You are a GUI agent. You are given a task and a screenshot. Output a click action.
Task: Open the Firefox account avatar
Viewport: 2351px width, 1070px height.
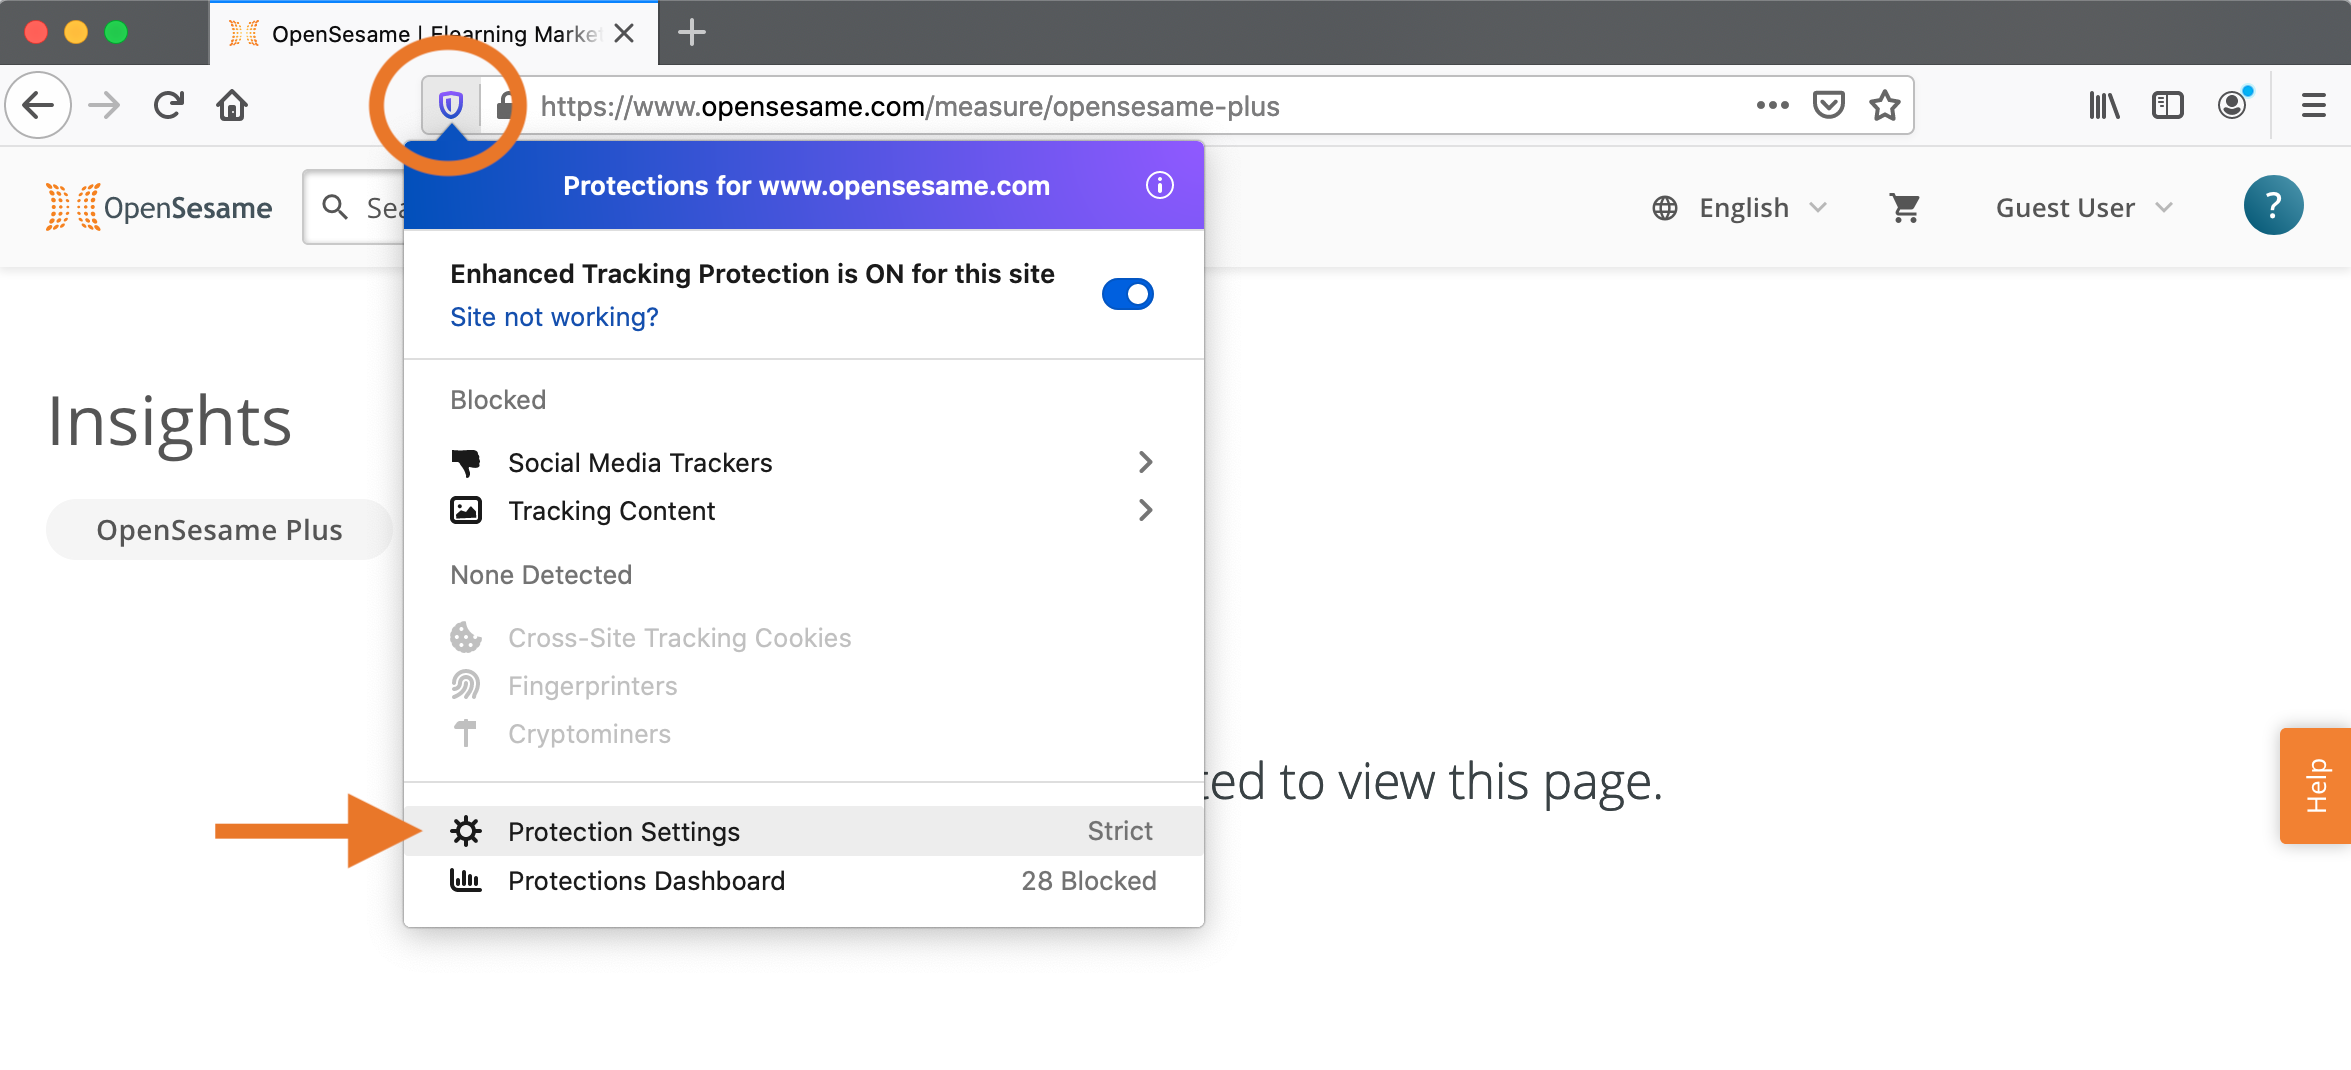2233,104
